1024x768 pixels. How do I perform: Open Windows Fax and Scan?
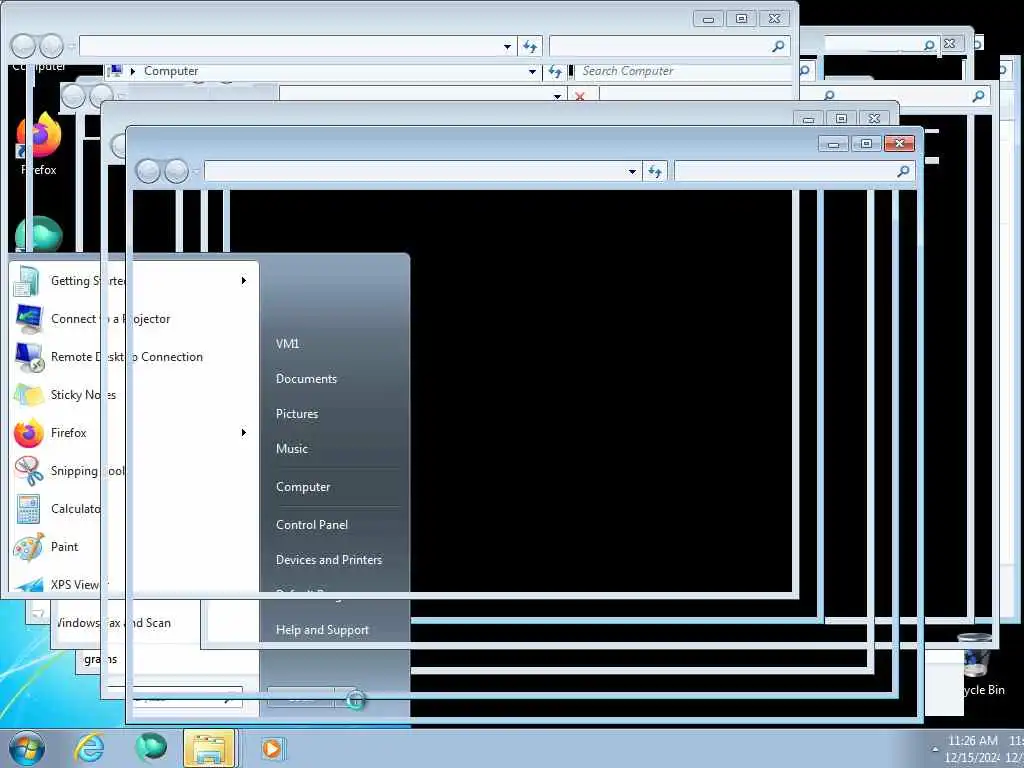tap(112, 623)
